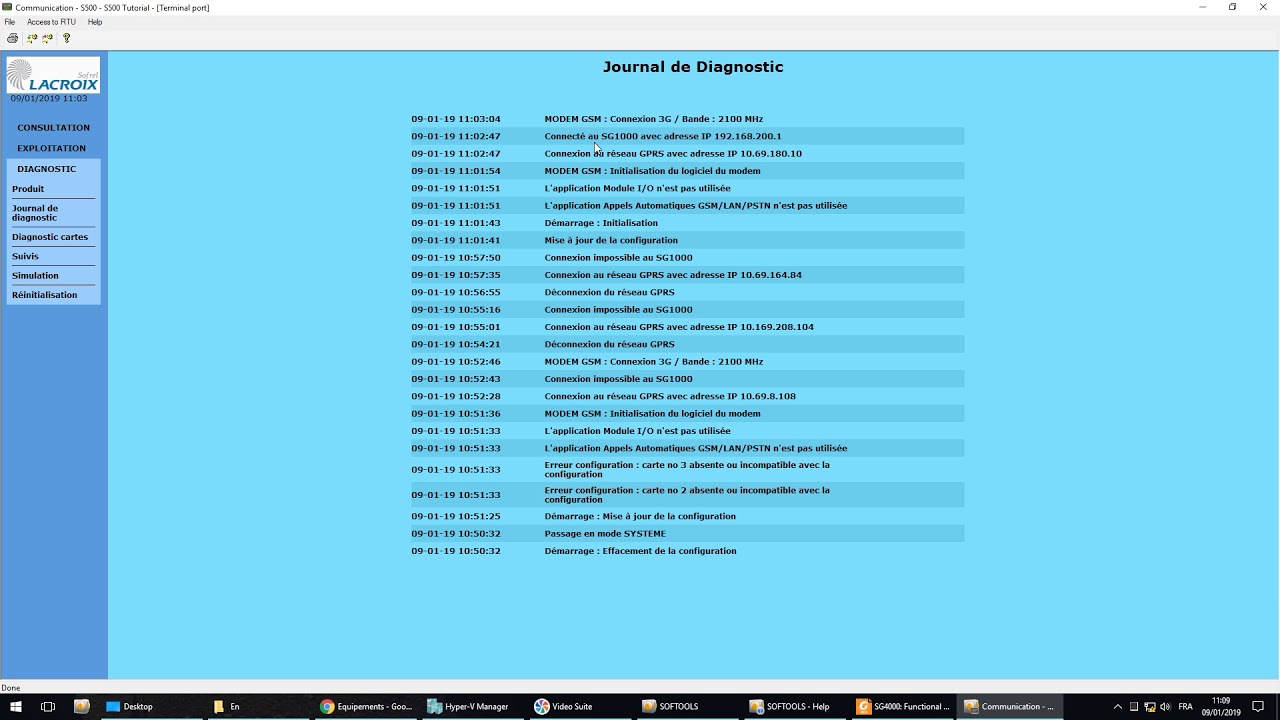Open the notification center icon
The height and width of the screenshot is (720, 1280).
[1259, 706]
